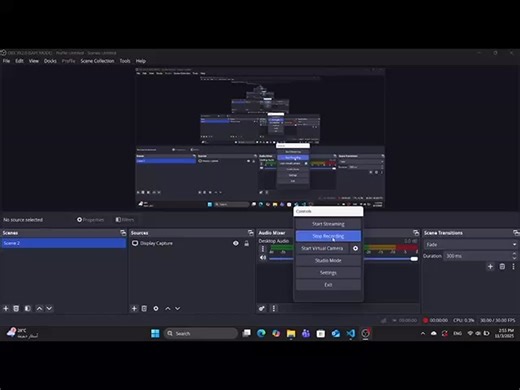
Task: Open the Audio Mixer bottom three-dot menu
Action: (x=274, y=308)
